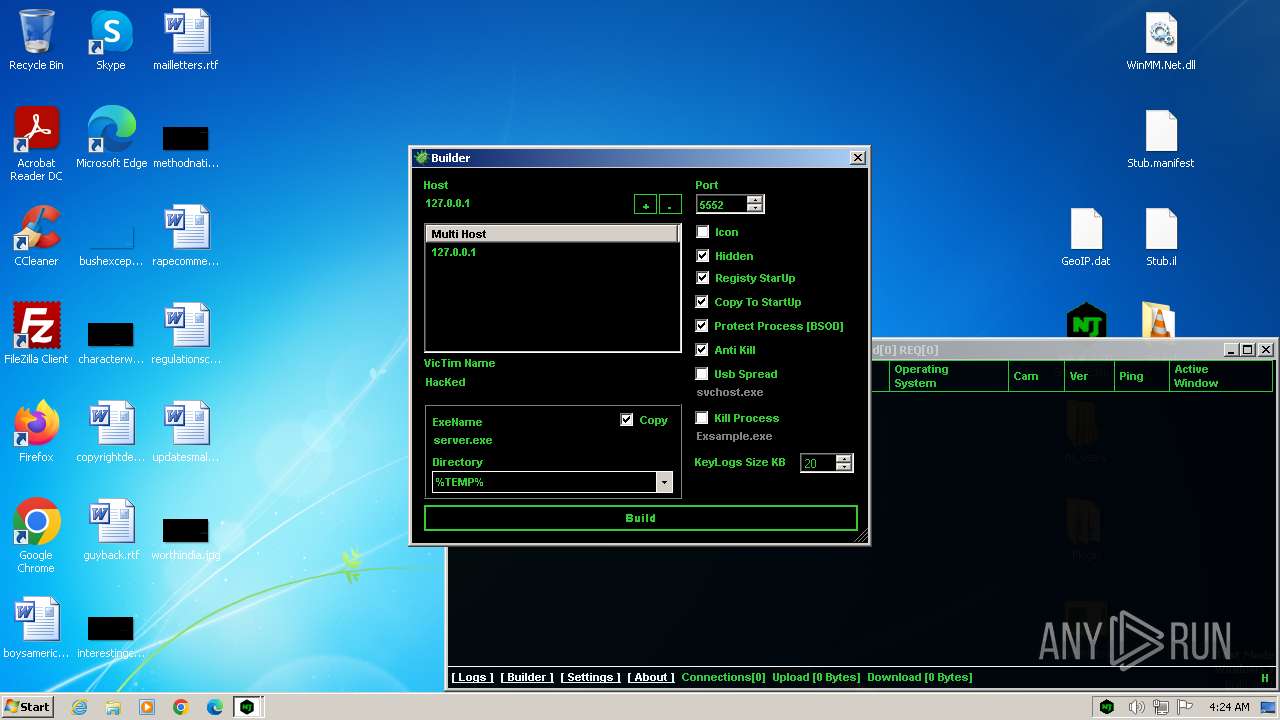Screen dimensions: 1280x720
Task: Click the volume icon in system tray
Action: (x=1136, y=707)
